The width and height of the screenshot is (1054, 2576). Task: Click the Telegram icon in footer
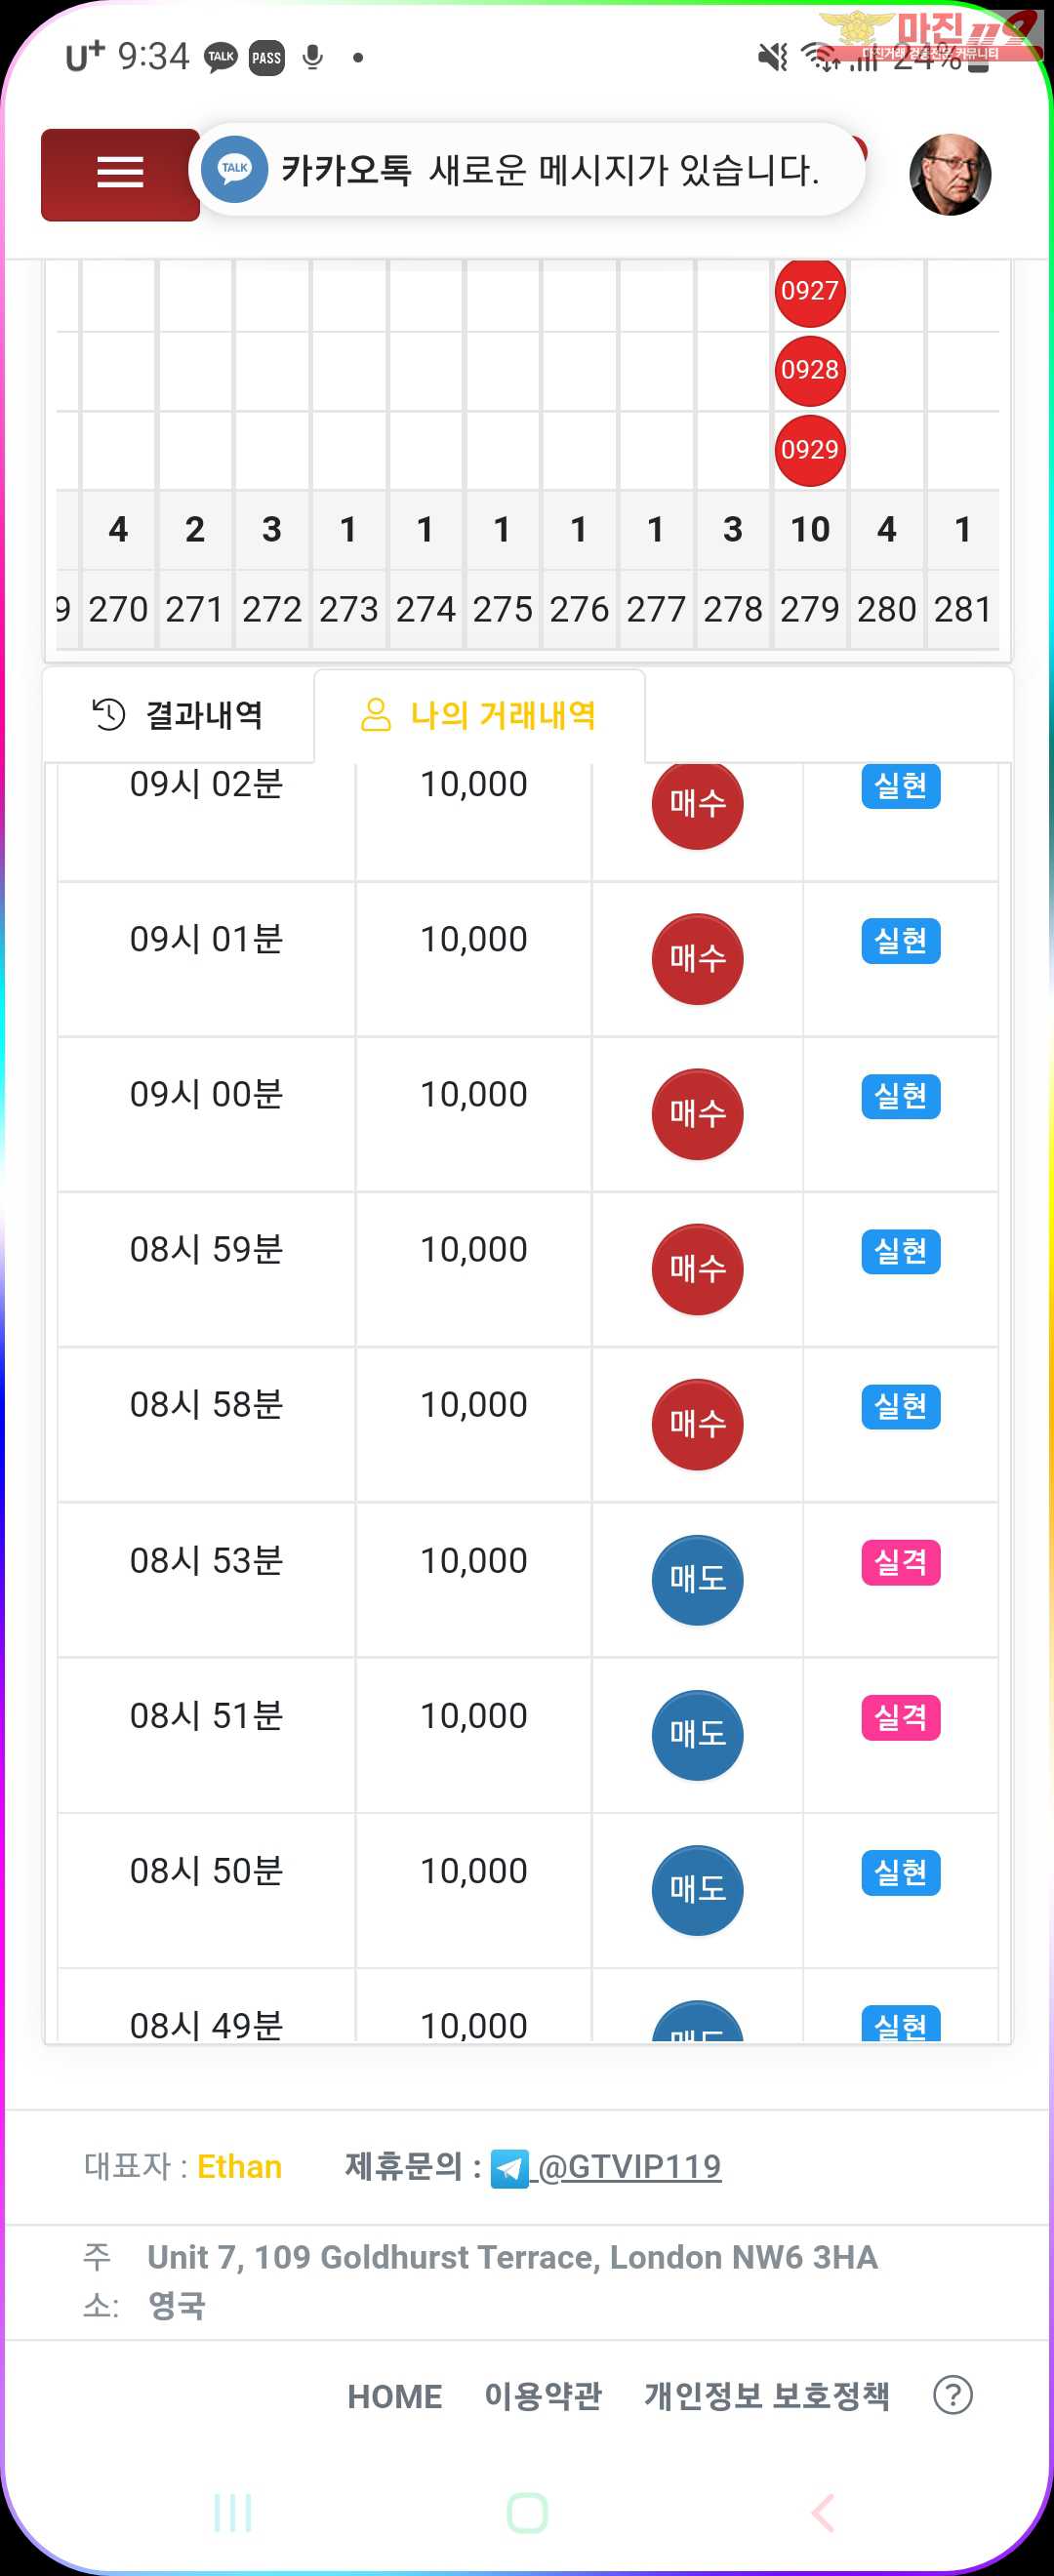pyautogui.click(x=509, y=2168)
